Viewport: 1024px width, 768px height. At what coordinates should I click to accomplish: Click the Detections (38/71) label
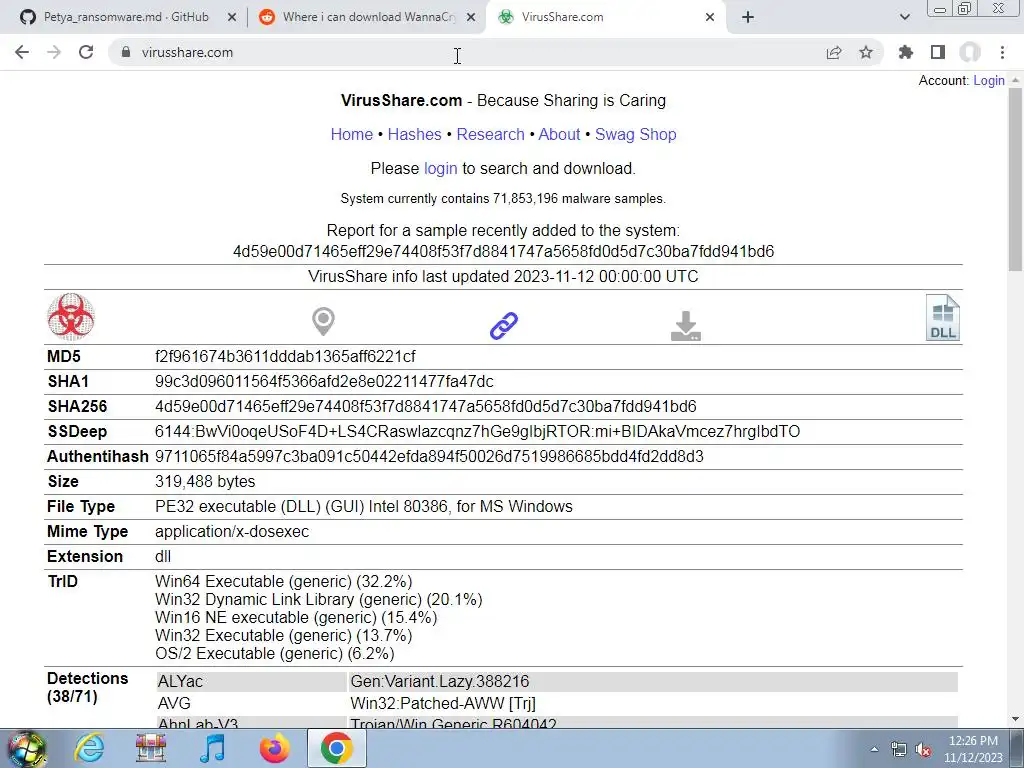(x=88, y=687)
